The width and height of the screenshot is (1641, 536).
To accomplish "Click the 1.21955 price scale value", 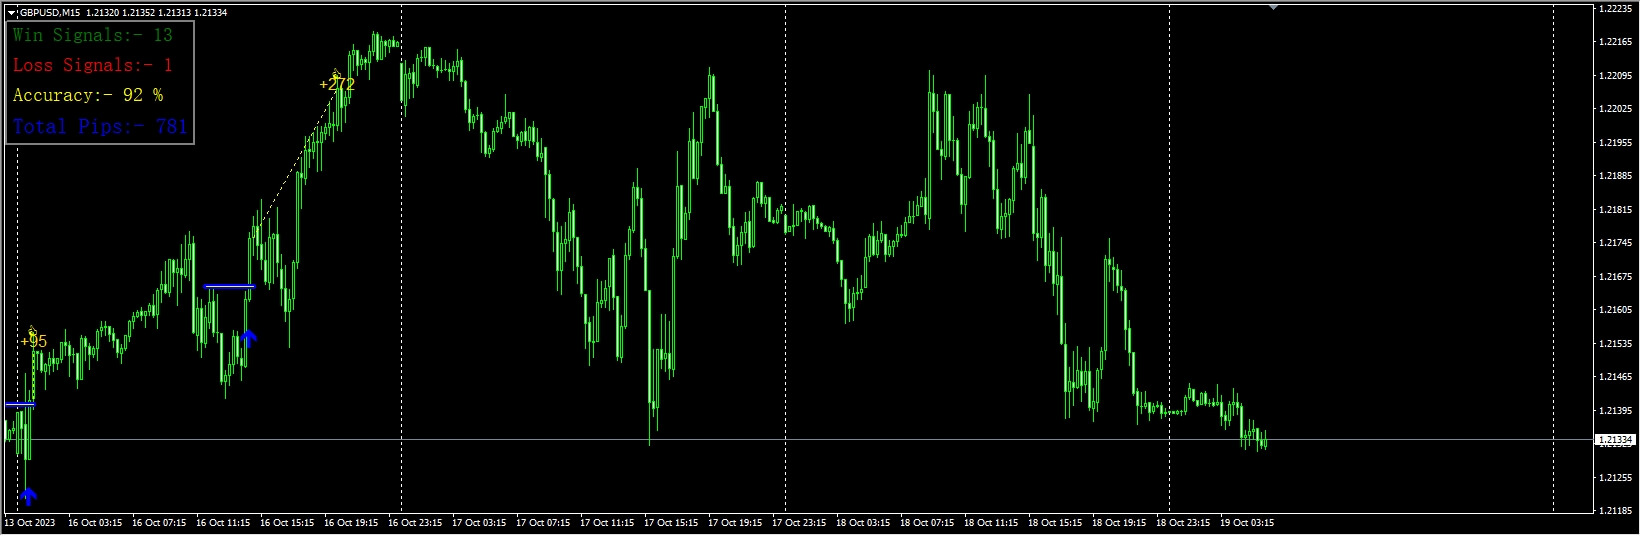I will (1615, 143).
